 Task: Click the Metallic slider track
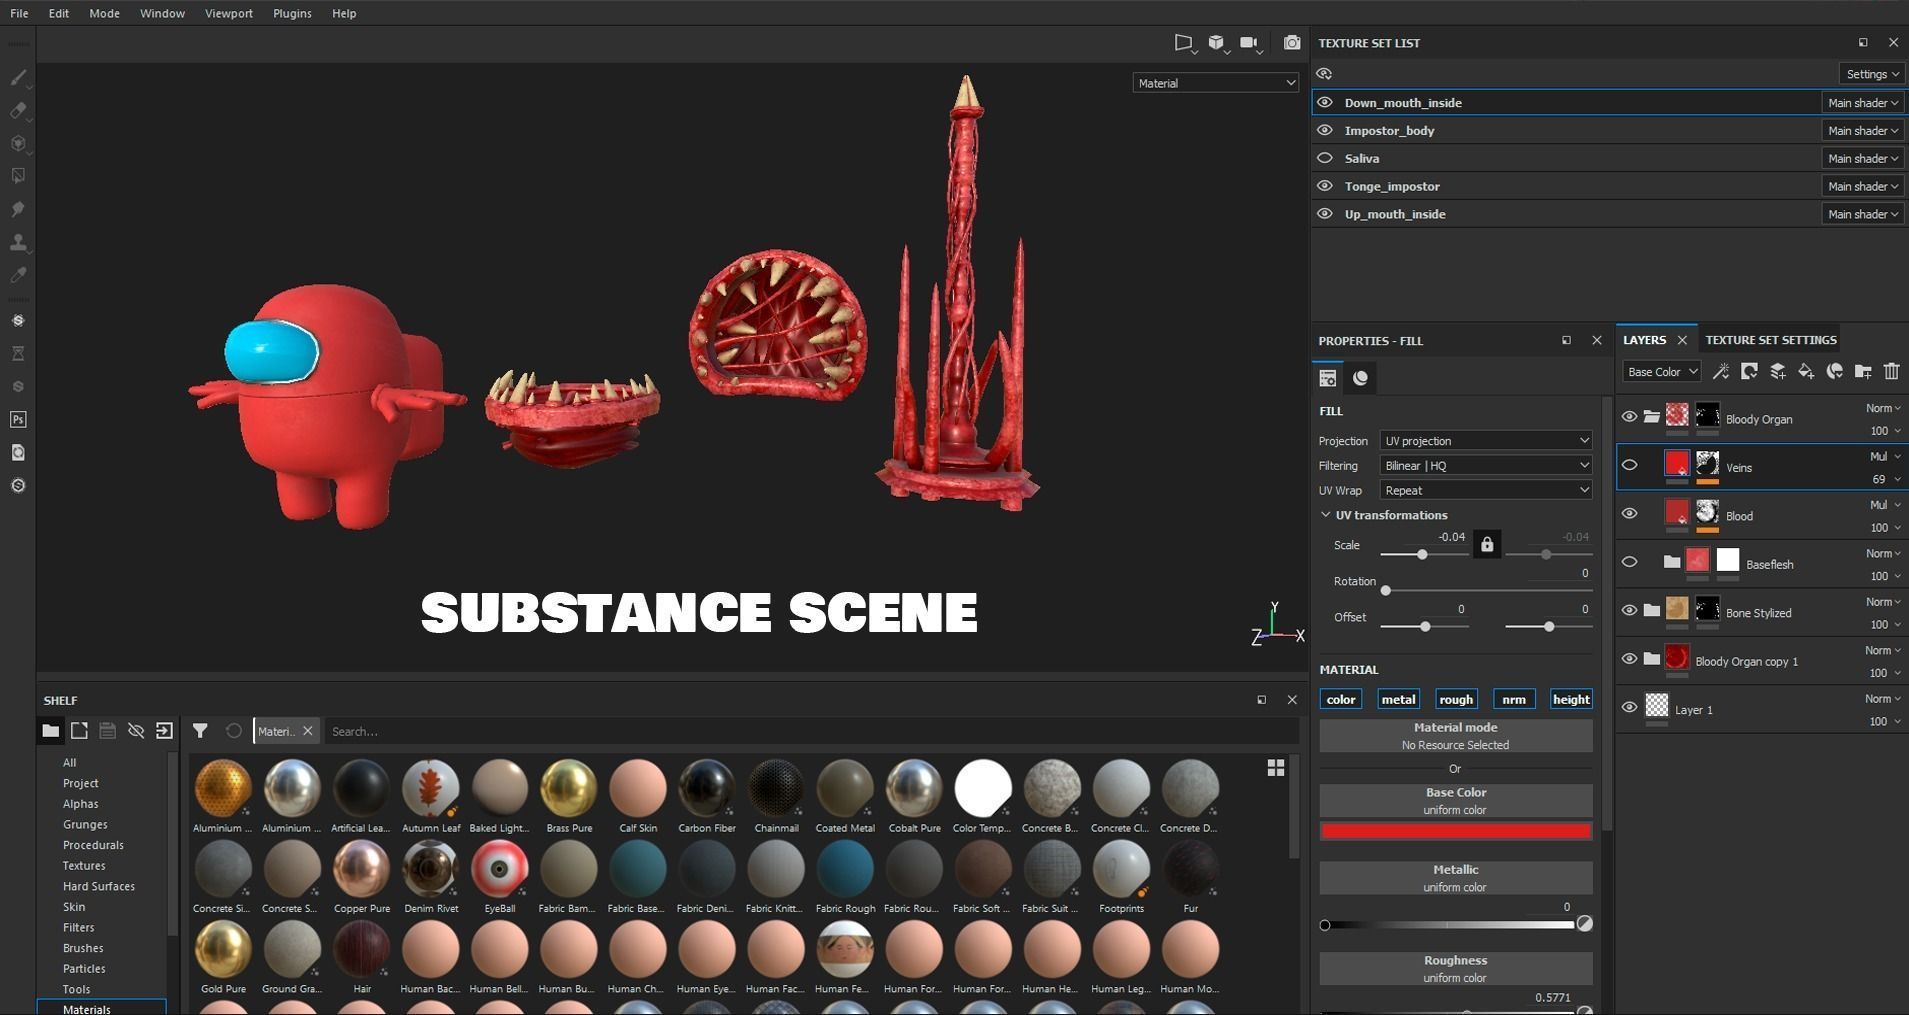click(x=1449, y=925)
